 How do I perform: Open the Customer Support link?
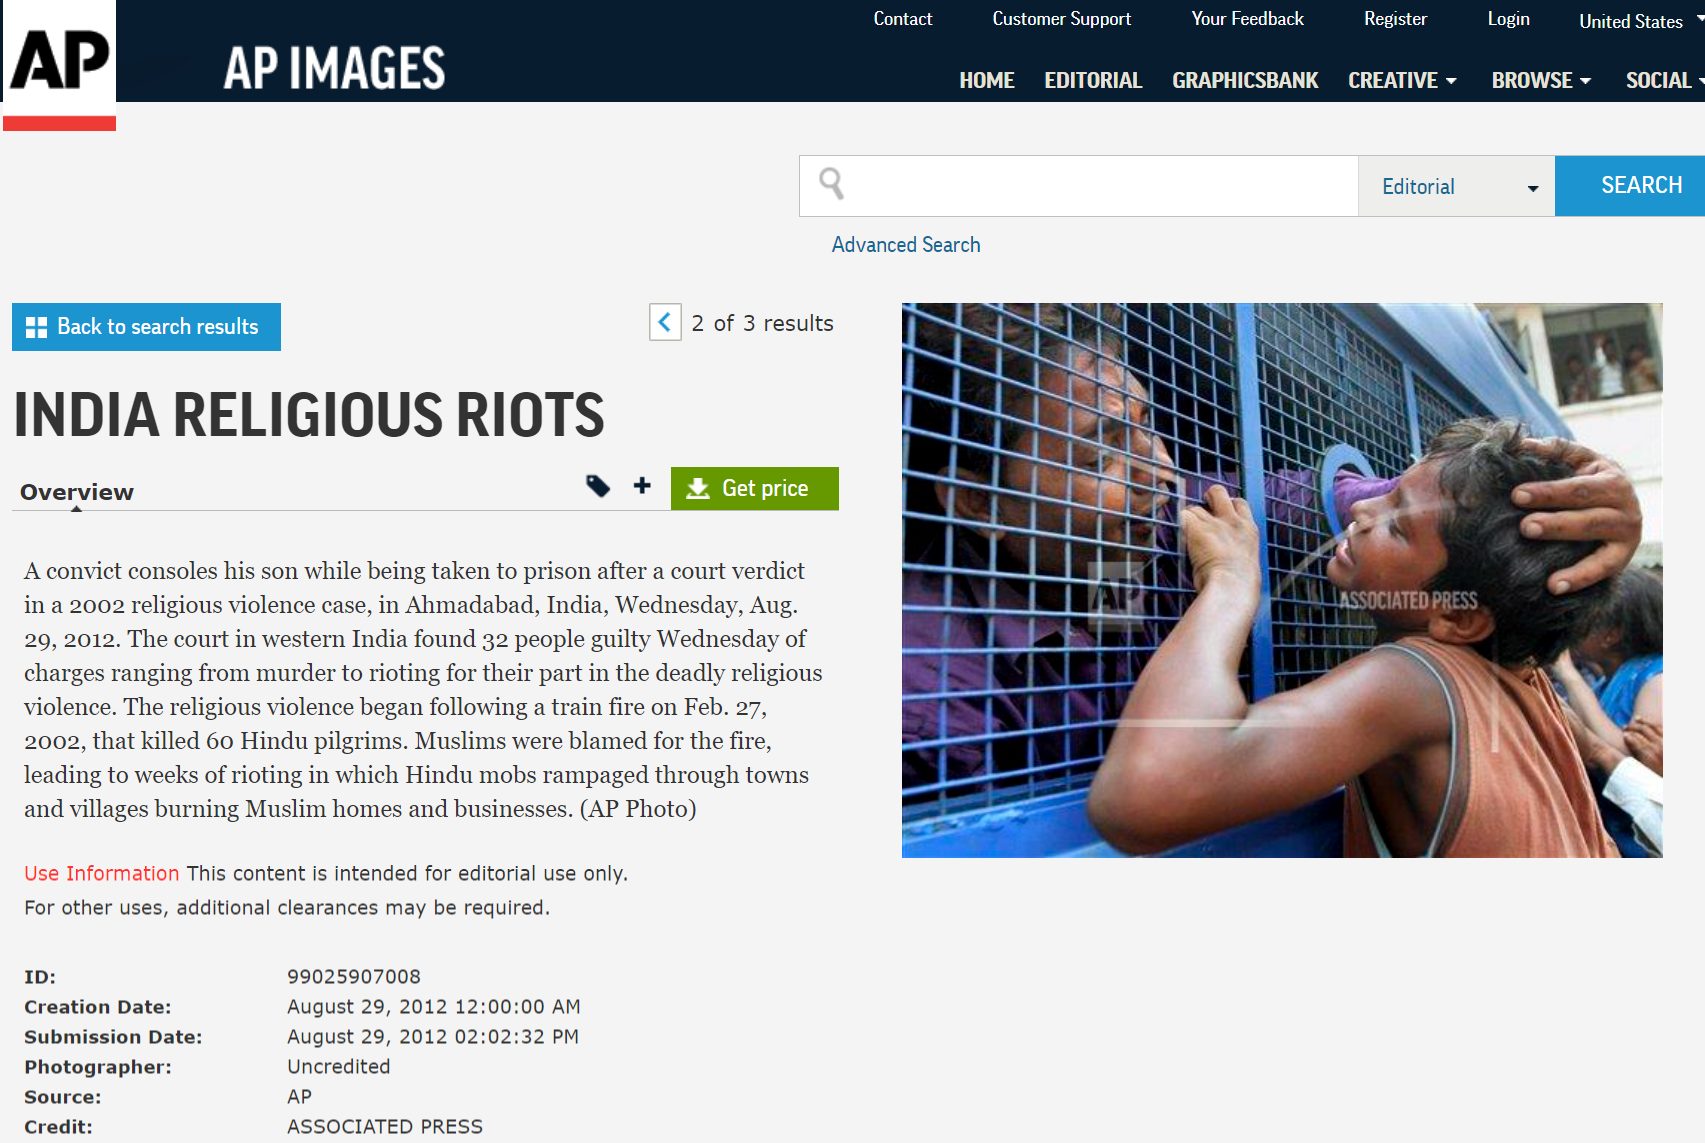1061,19
